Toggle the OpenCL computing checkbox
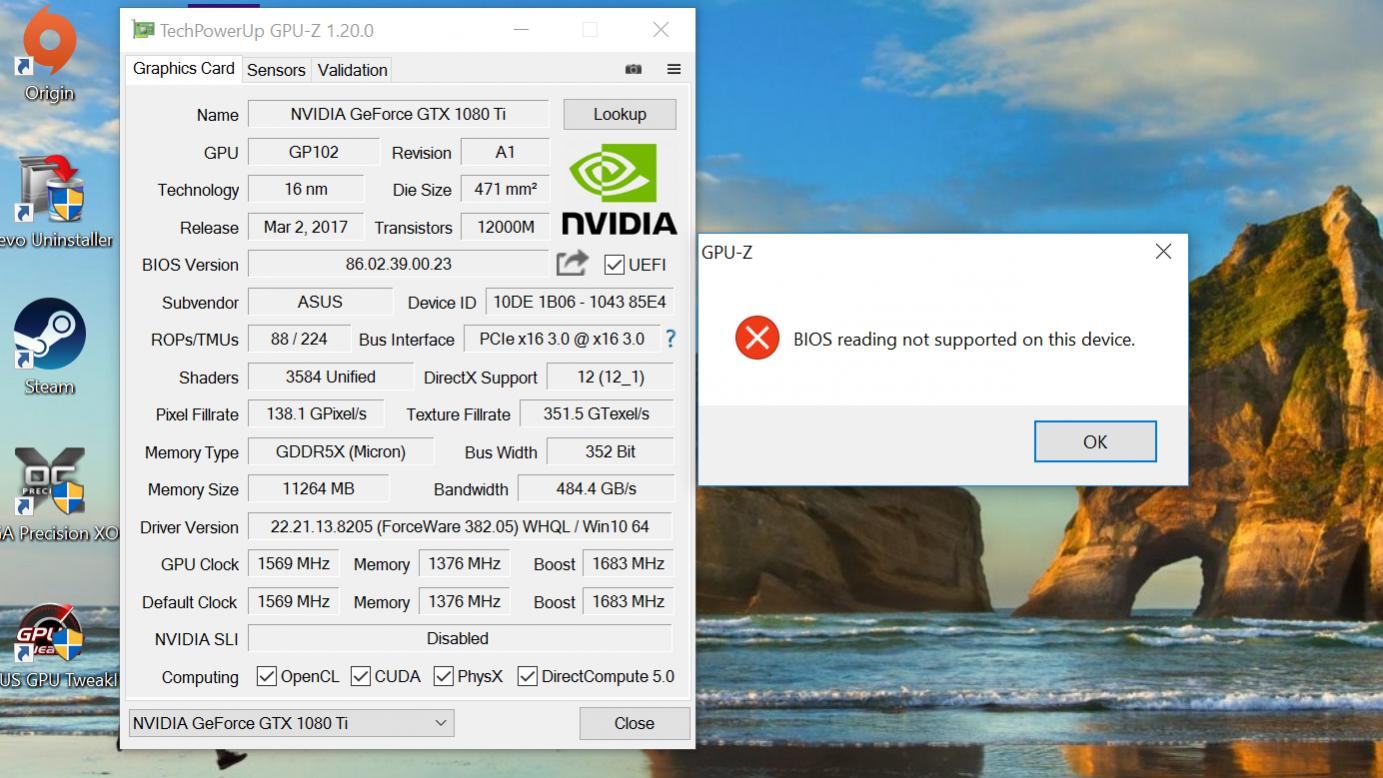Screen dimensions: 1383x778 (x=266, y=676)
